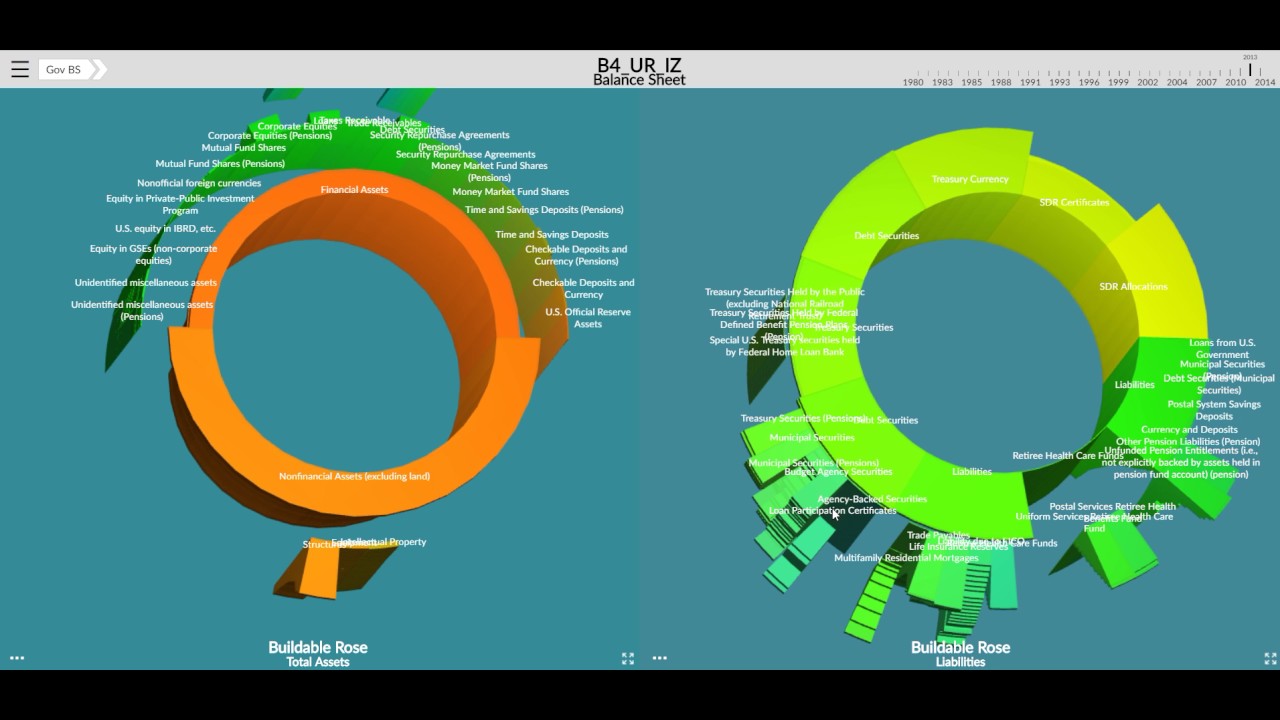
Task: Click Multifamily Residential Mortgages label
Action: (x=906, y=557)
